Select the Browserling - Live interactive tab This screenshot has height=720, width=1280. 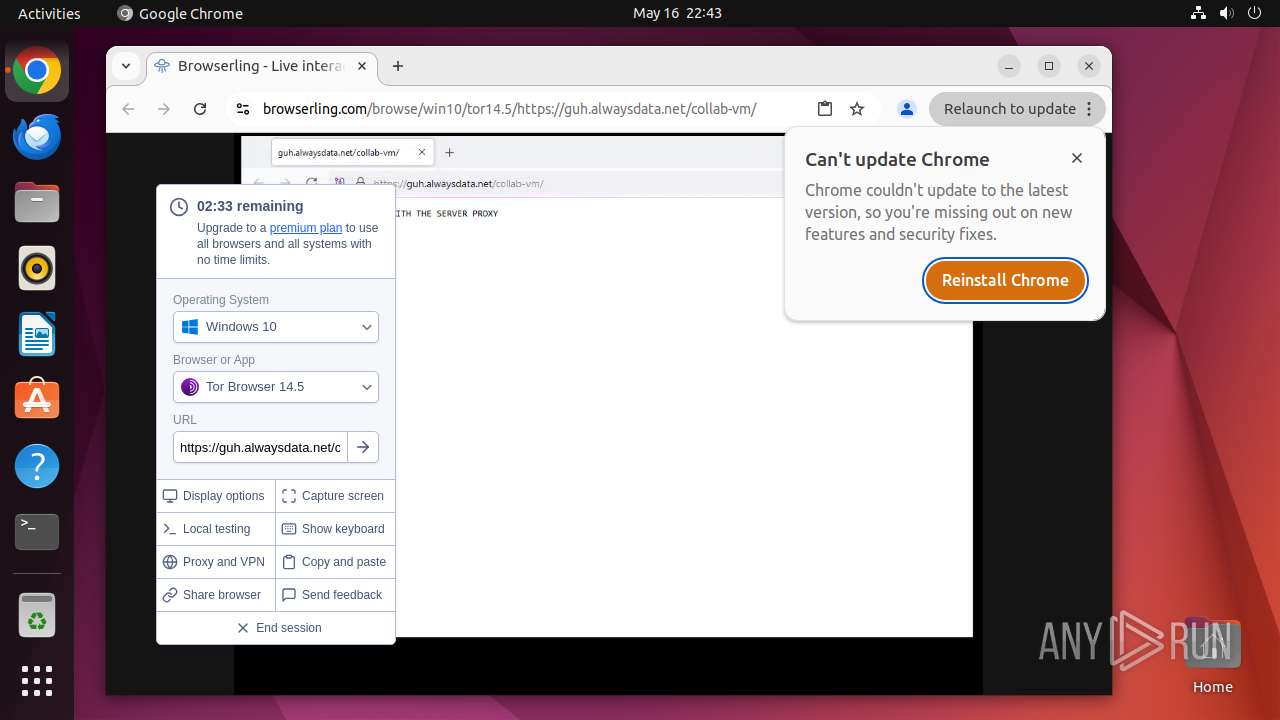point(261,66)
